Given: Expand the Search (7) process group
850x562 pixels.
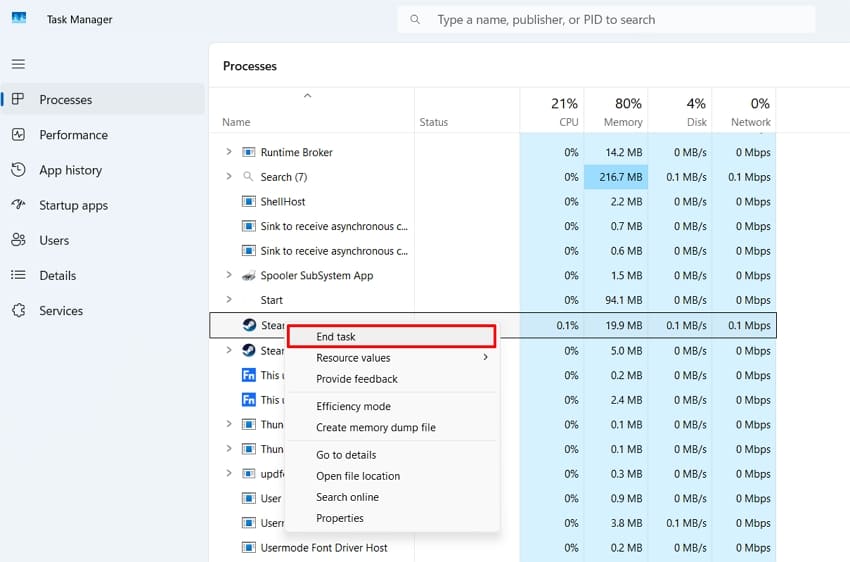Looking at the screenshot, I should [229, 176].
